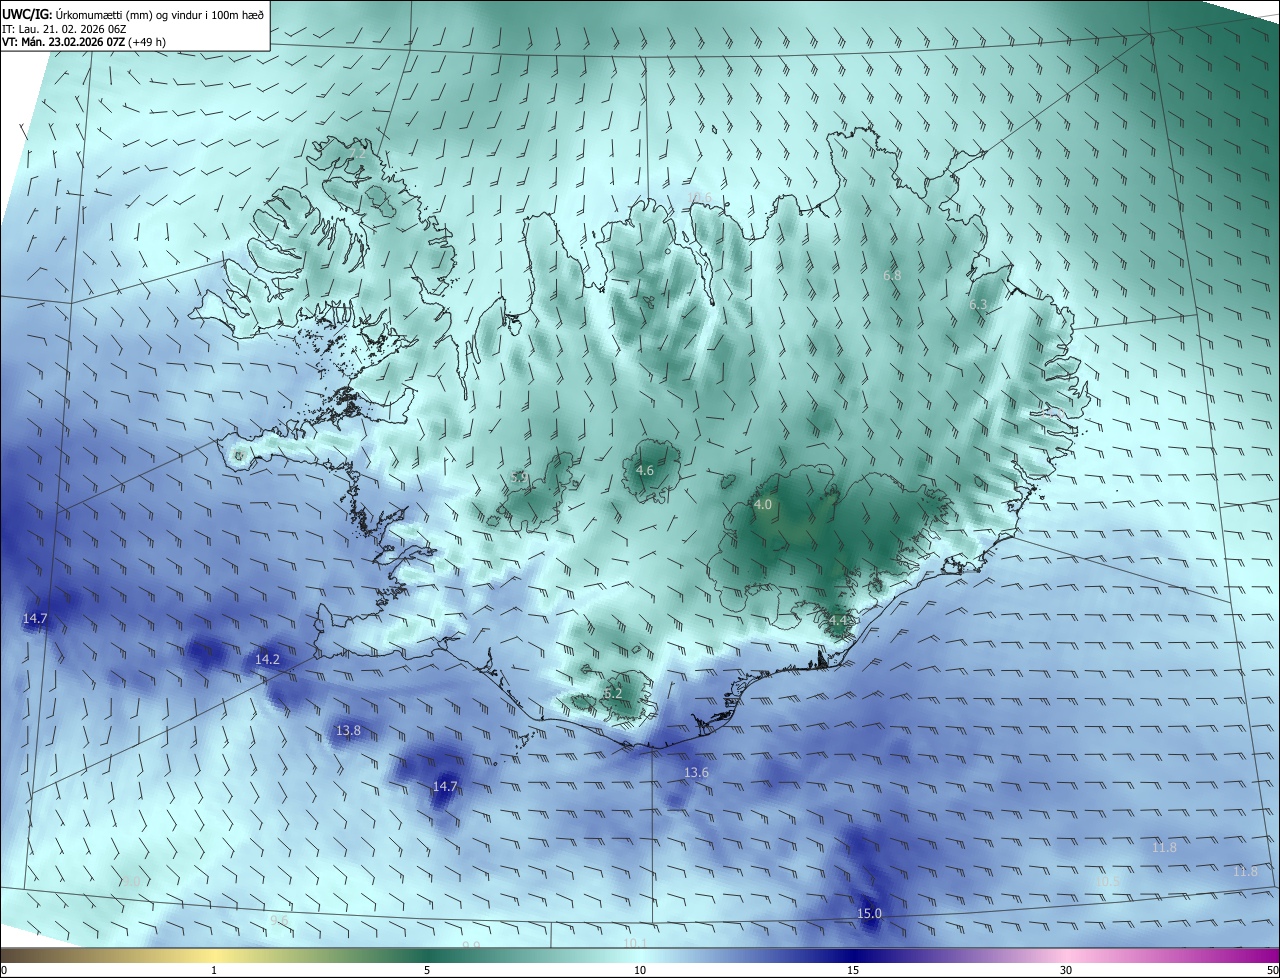Click the faint 10.6 value off the north coast
This screenshot has width=1280, height=978.
point(698,197)
